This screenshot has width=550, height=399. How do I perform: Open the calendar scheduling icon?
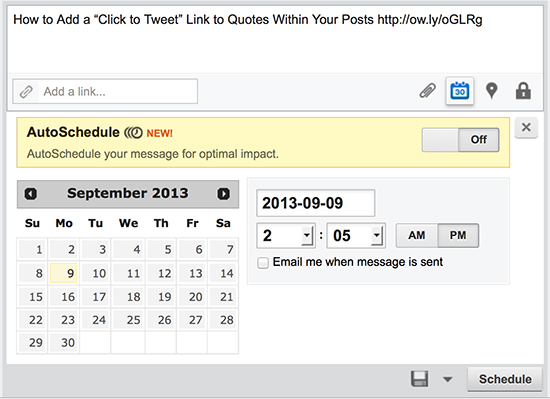[460, 91]
